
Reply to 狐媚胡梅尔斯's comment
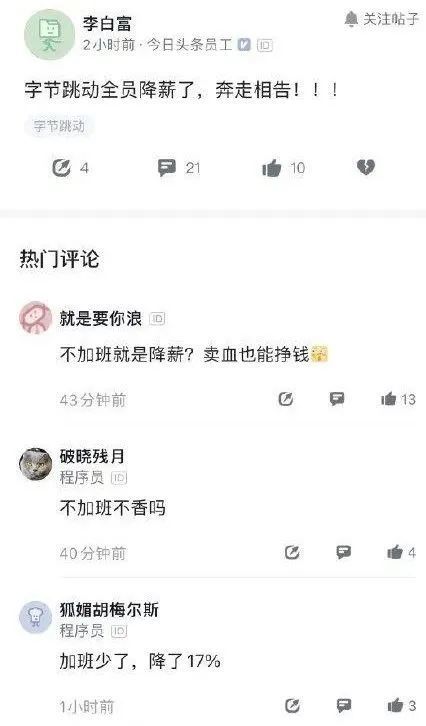[344, 706]
